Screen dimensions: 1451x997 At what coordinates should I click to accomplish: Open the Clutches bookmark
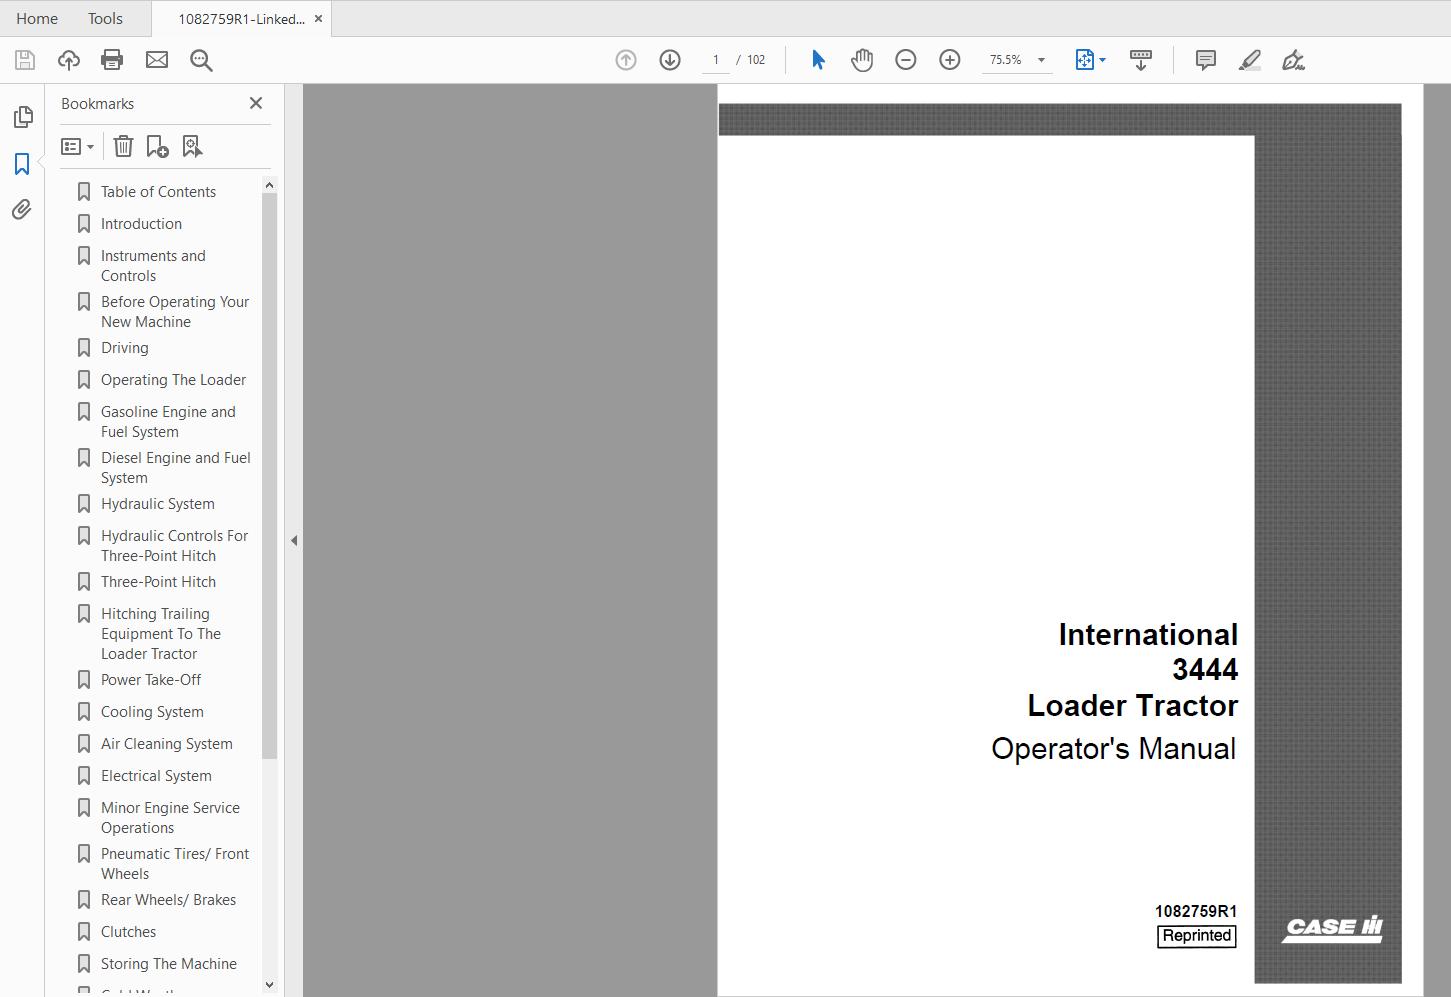pos(128,932)
